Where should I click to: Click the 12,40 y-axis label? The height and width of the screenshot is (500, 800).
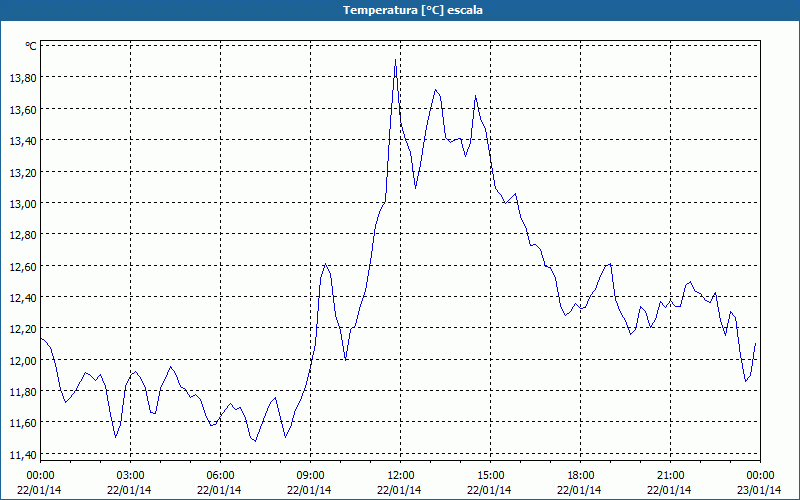pyautogui.click(x=22, y=298)
